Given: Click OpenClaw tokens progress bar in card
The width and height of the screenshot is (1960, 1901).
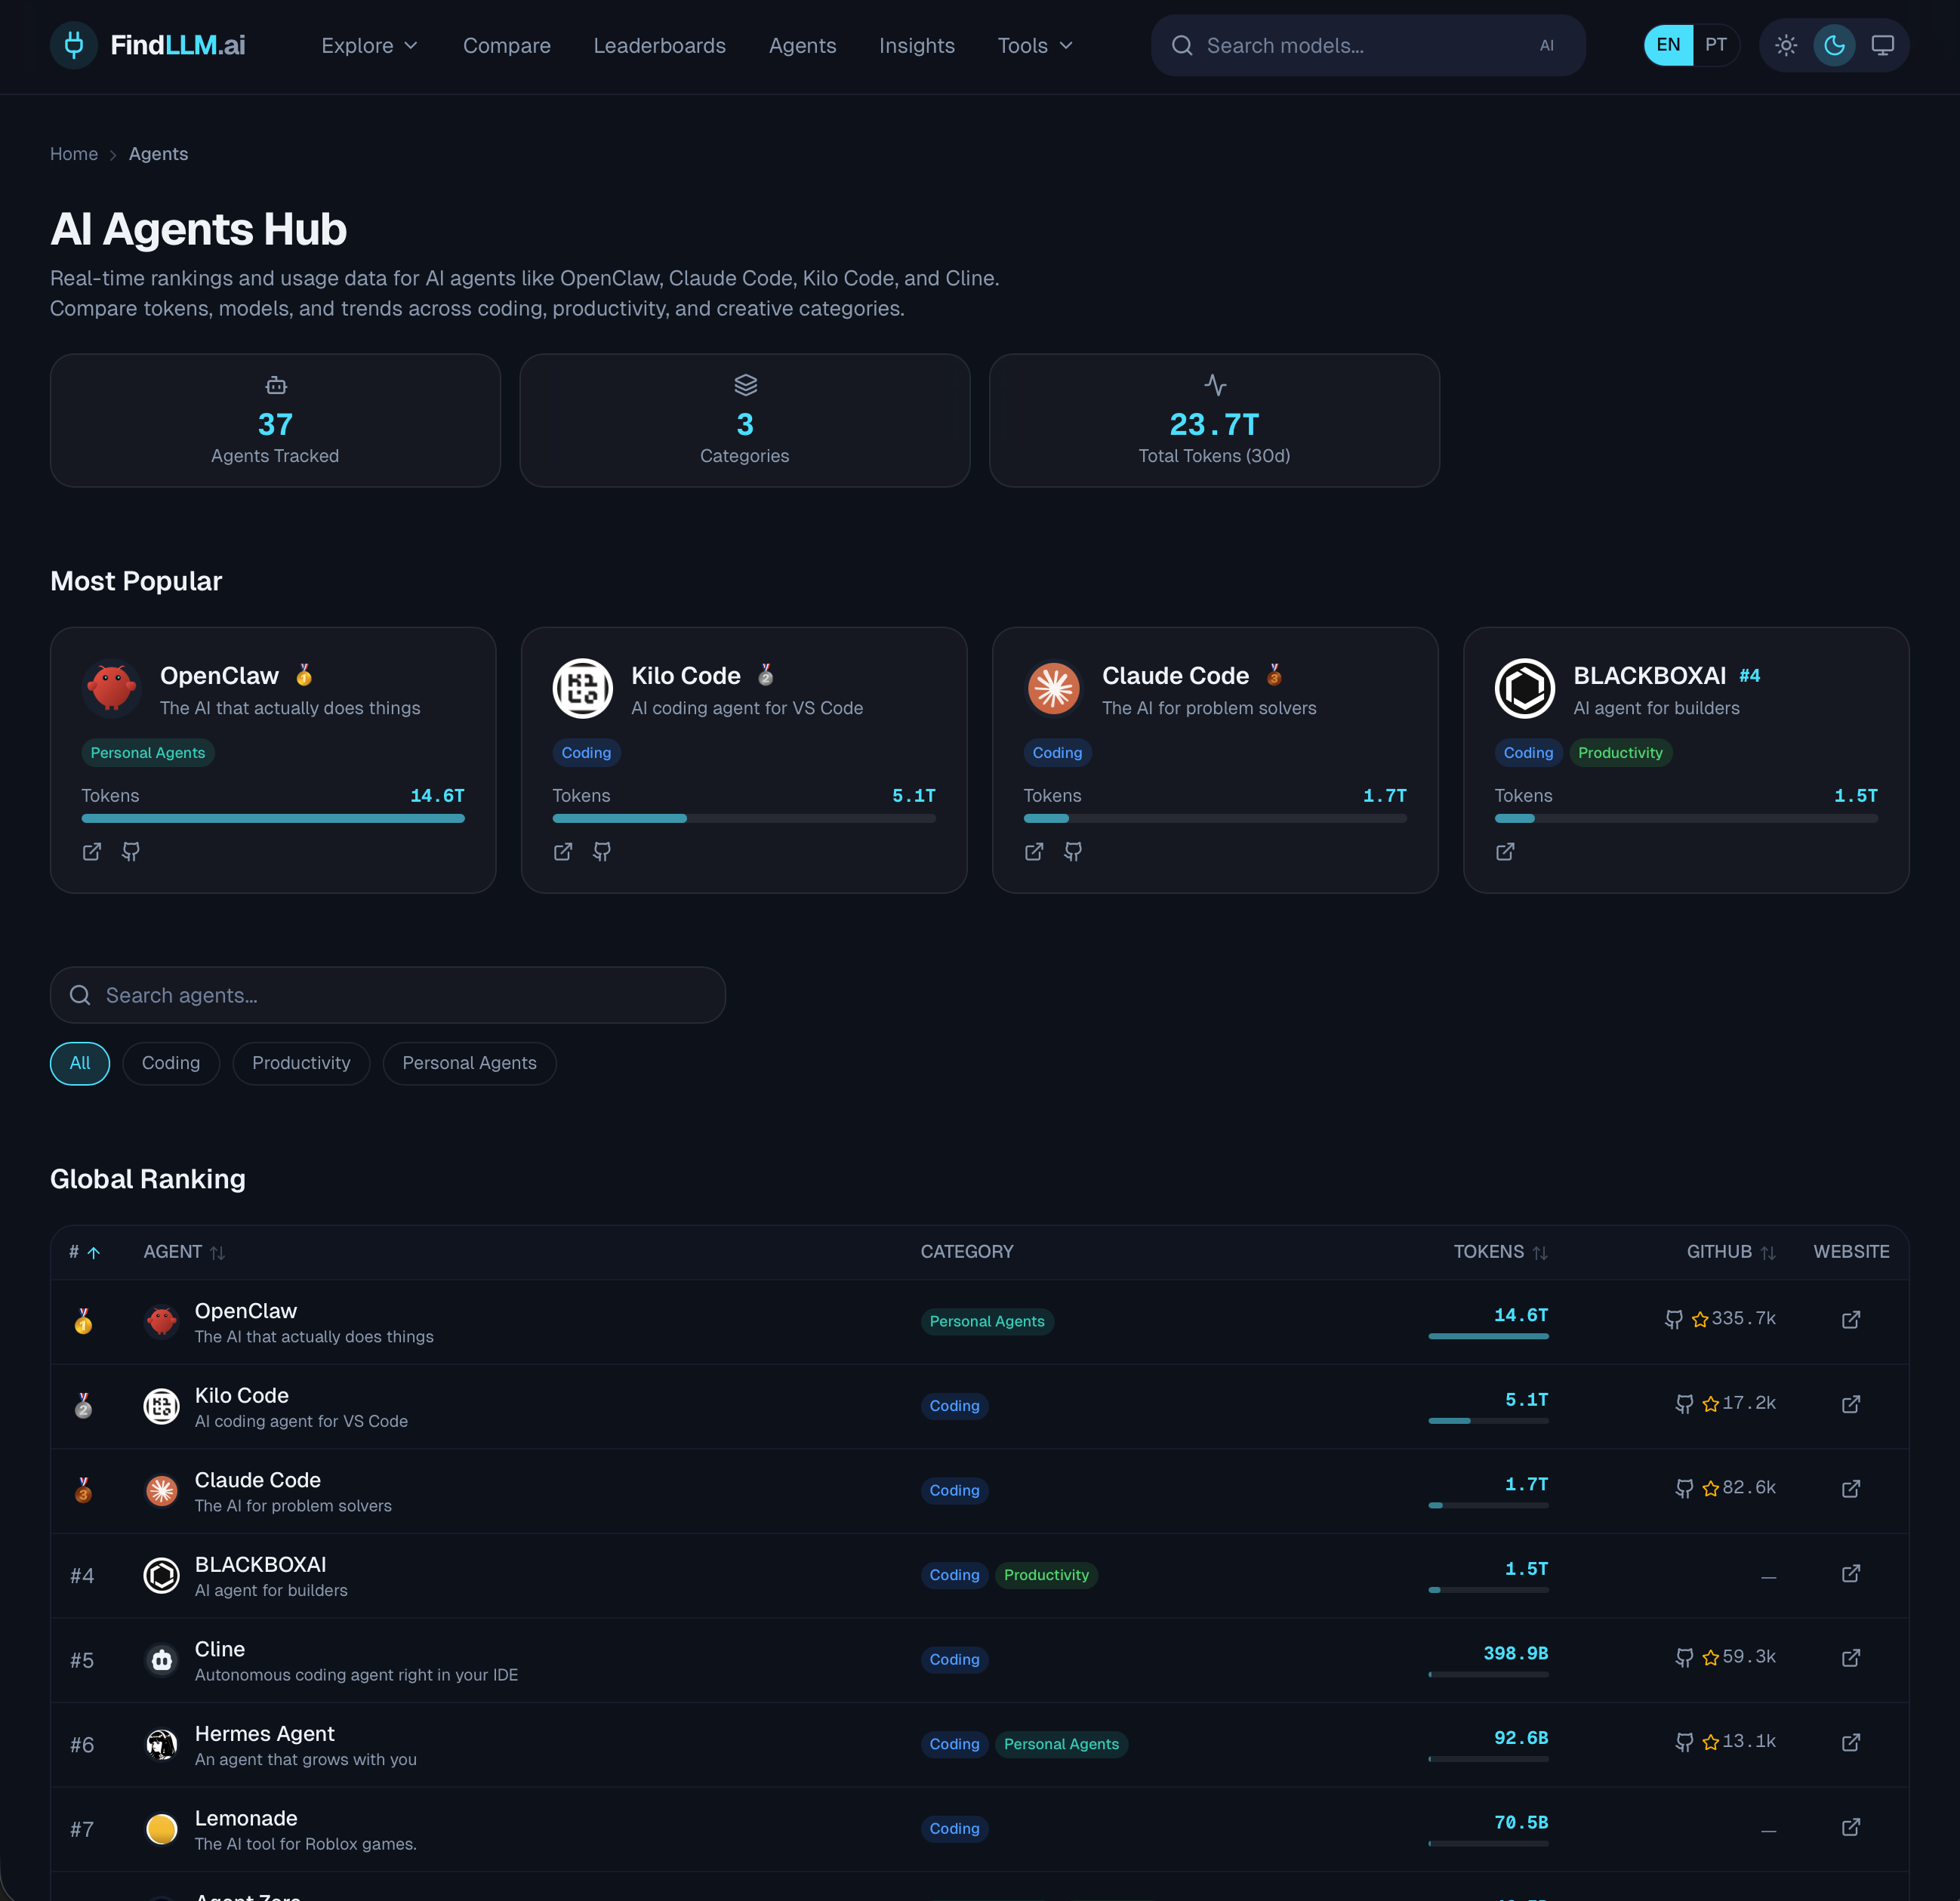Looking at the screenshot, I should tap(273, 818).
